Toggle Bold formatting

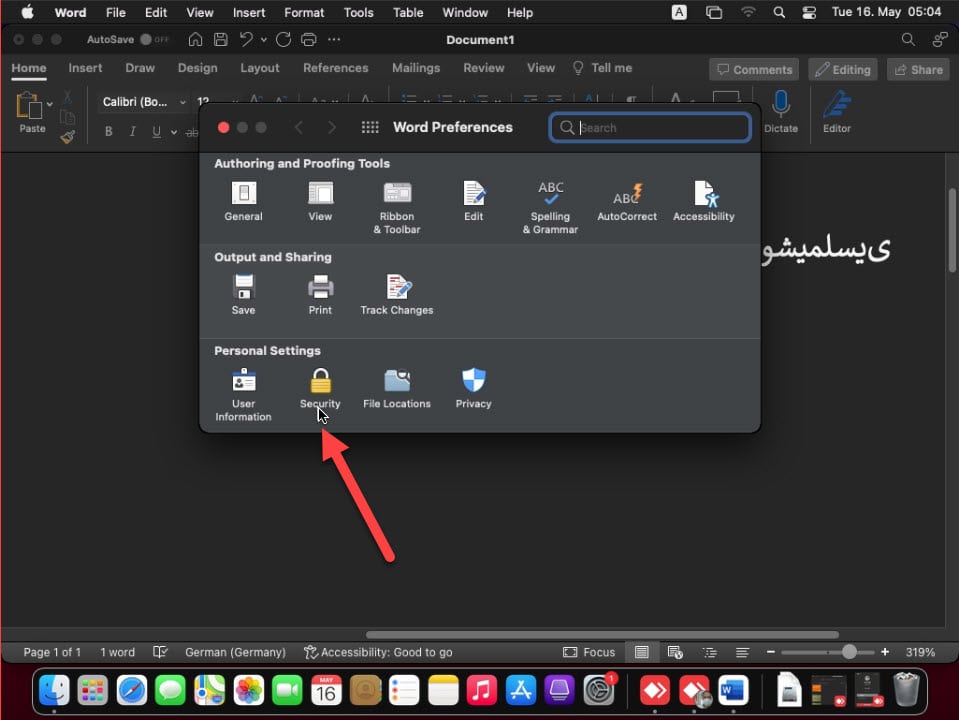coord(108,132)
